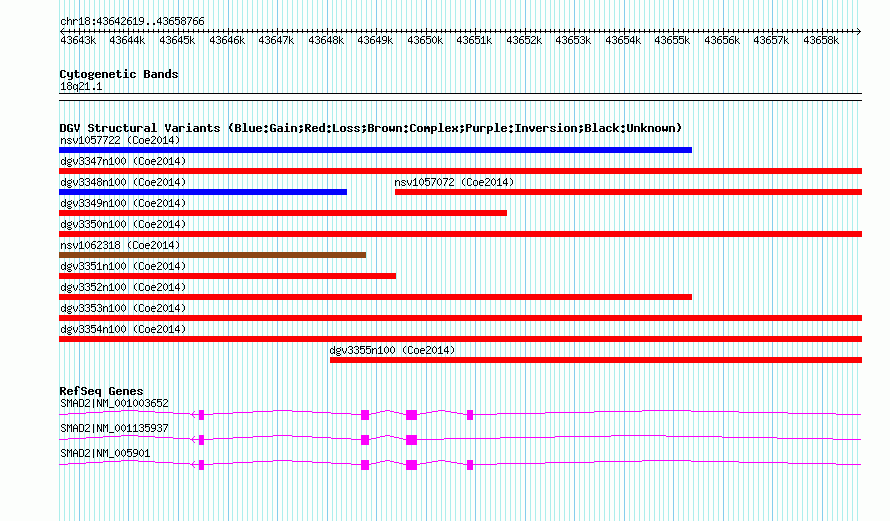Open the Cytogenetic Bands track heading

pyautogui.click(x=119, y=74)
